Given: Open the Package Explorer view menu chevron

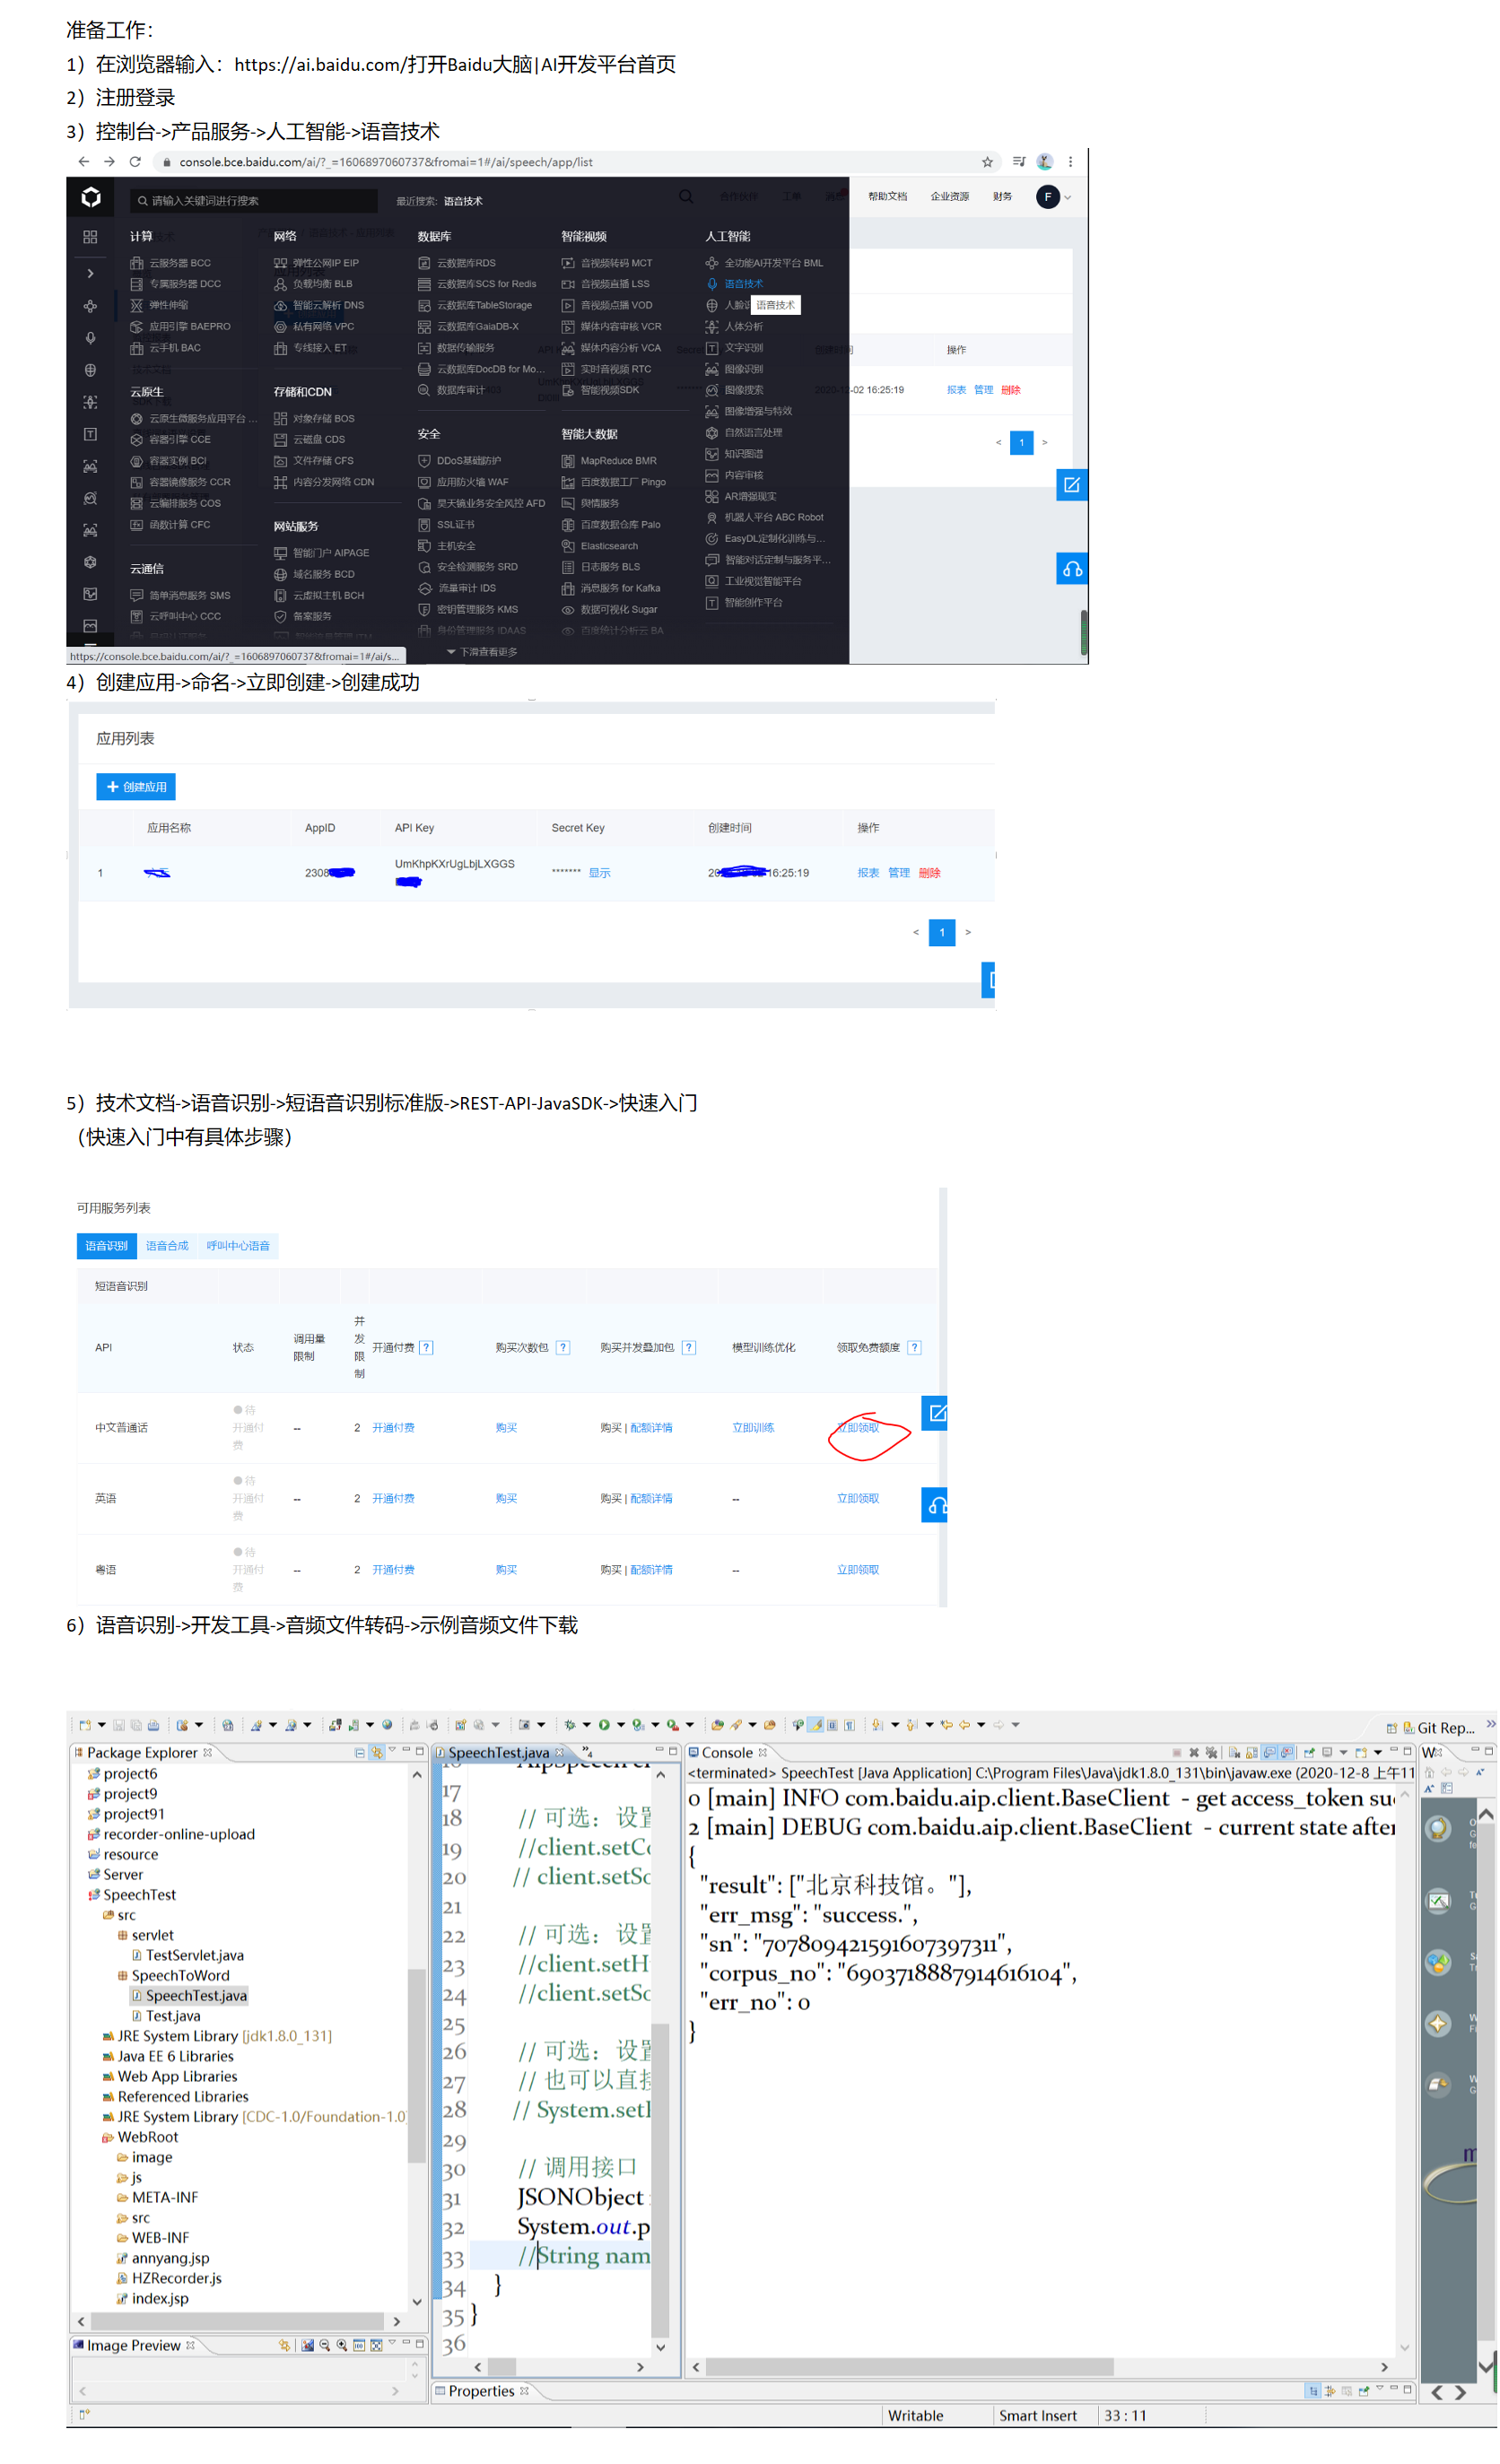Looking at the screenshot, I should [x=394, y=1751].
